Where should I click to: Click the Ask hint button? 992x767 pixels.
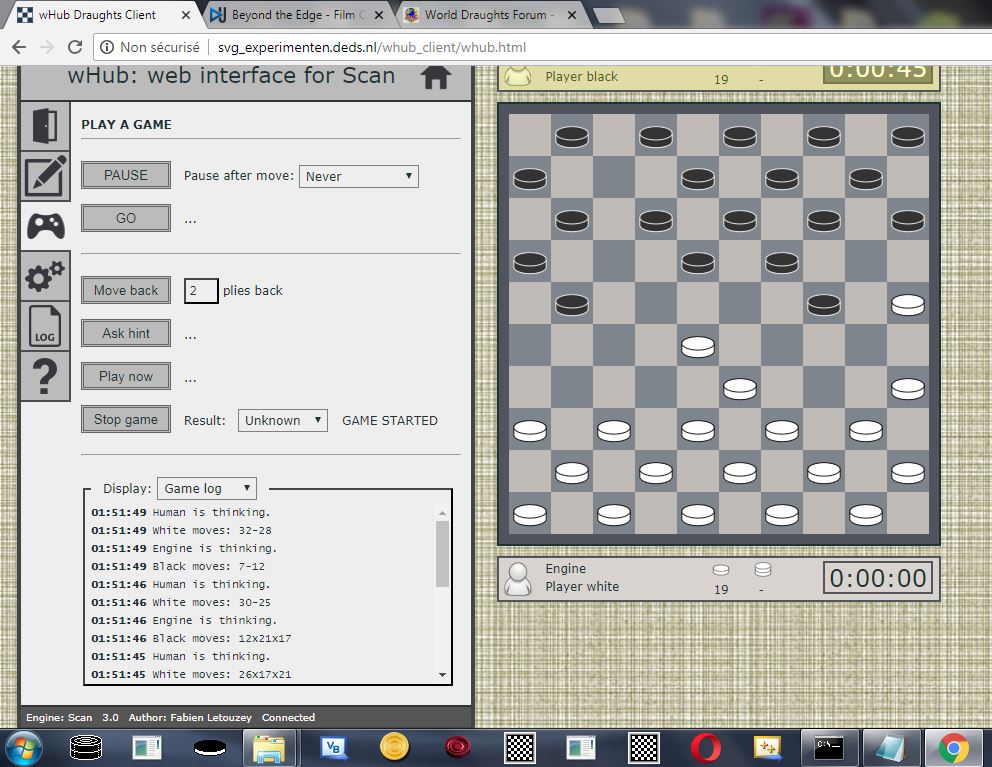point(126,333)
